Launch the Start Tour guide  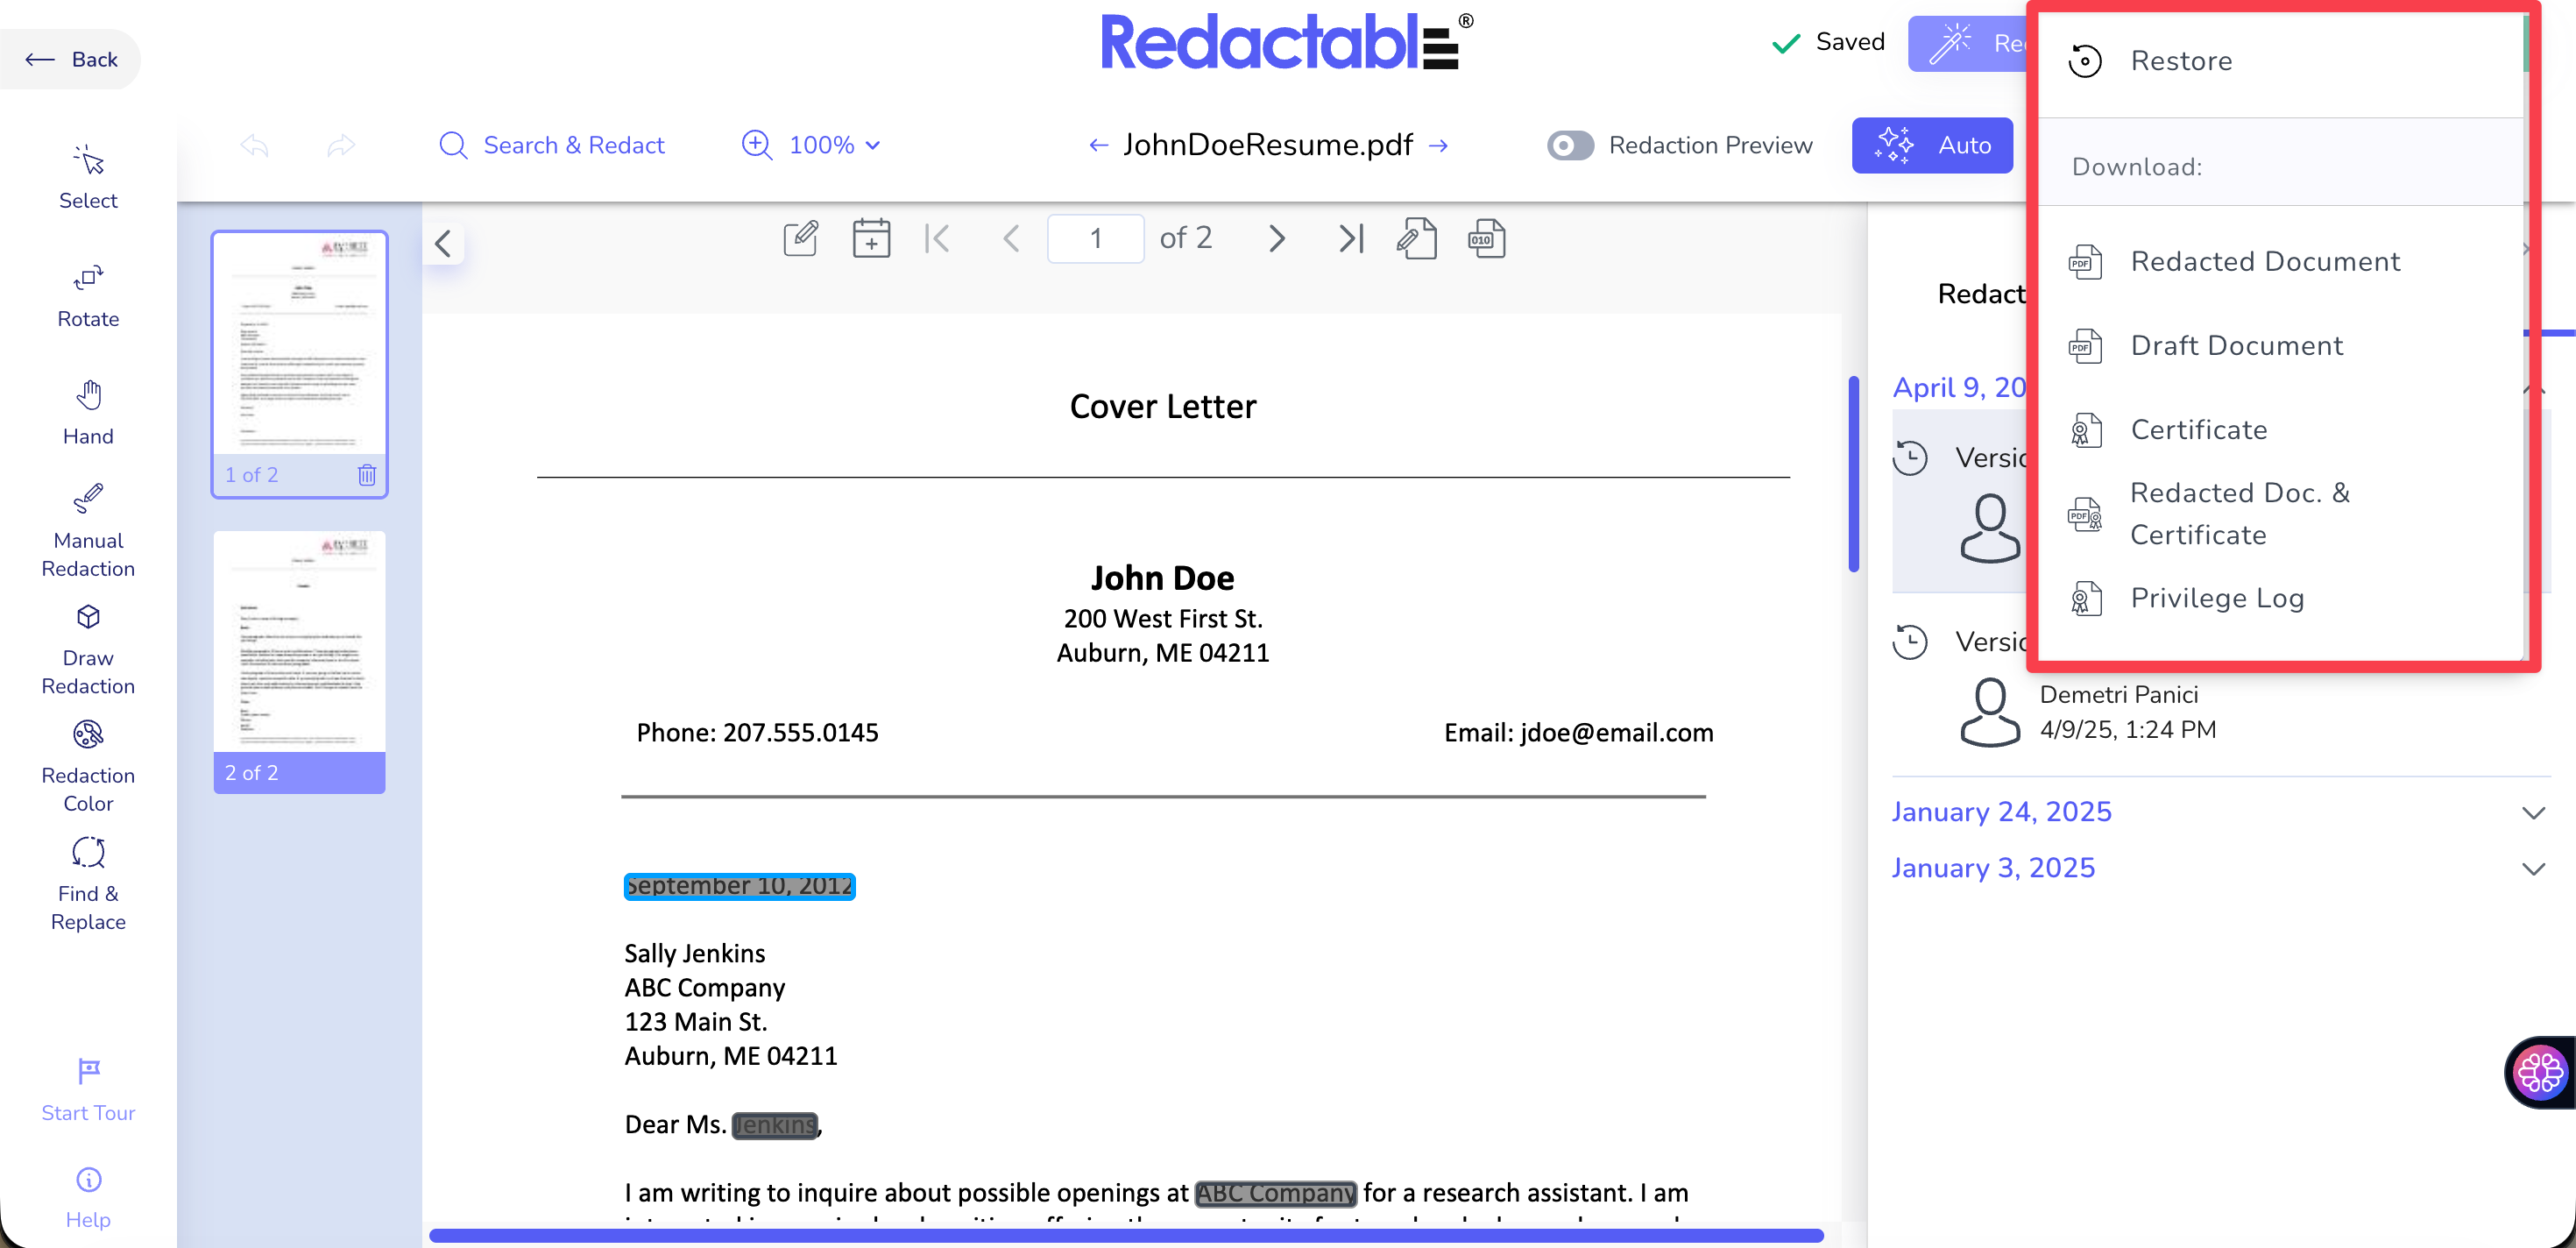88,1089
